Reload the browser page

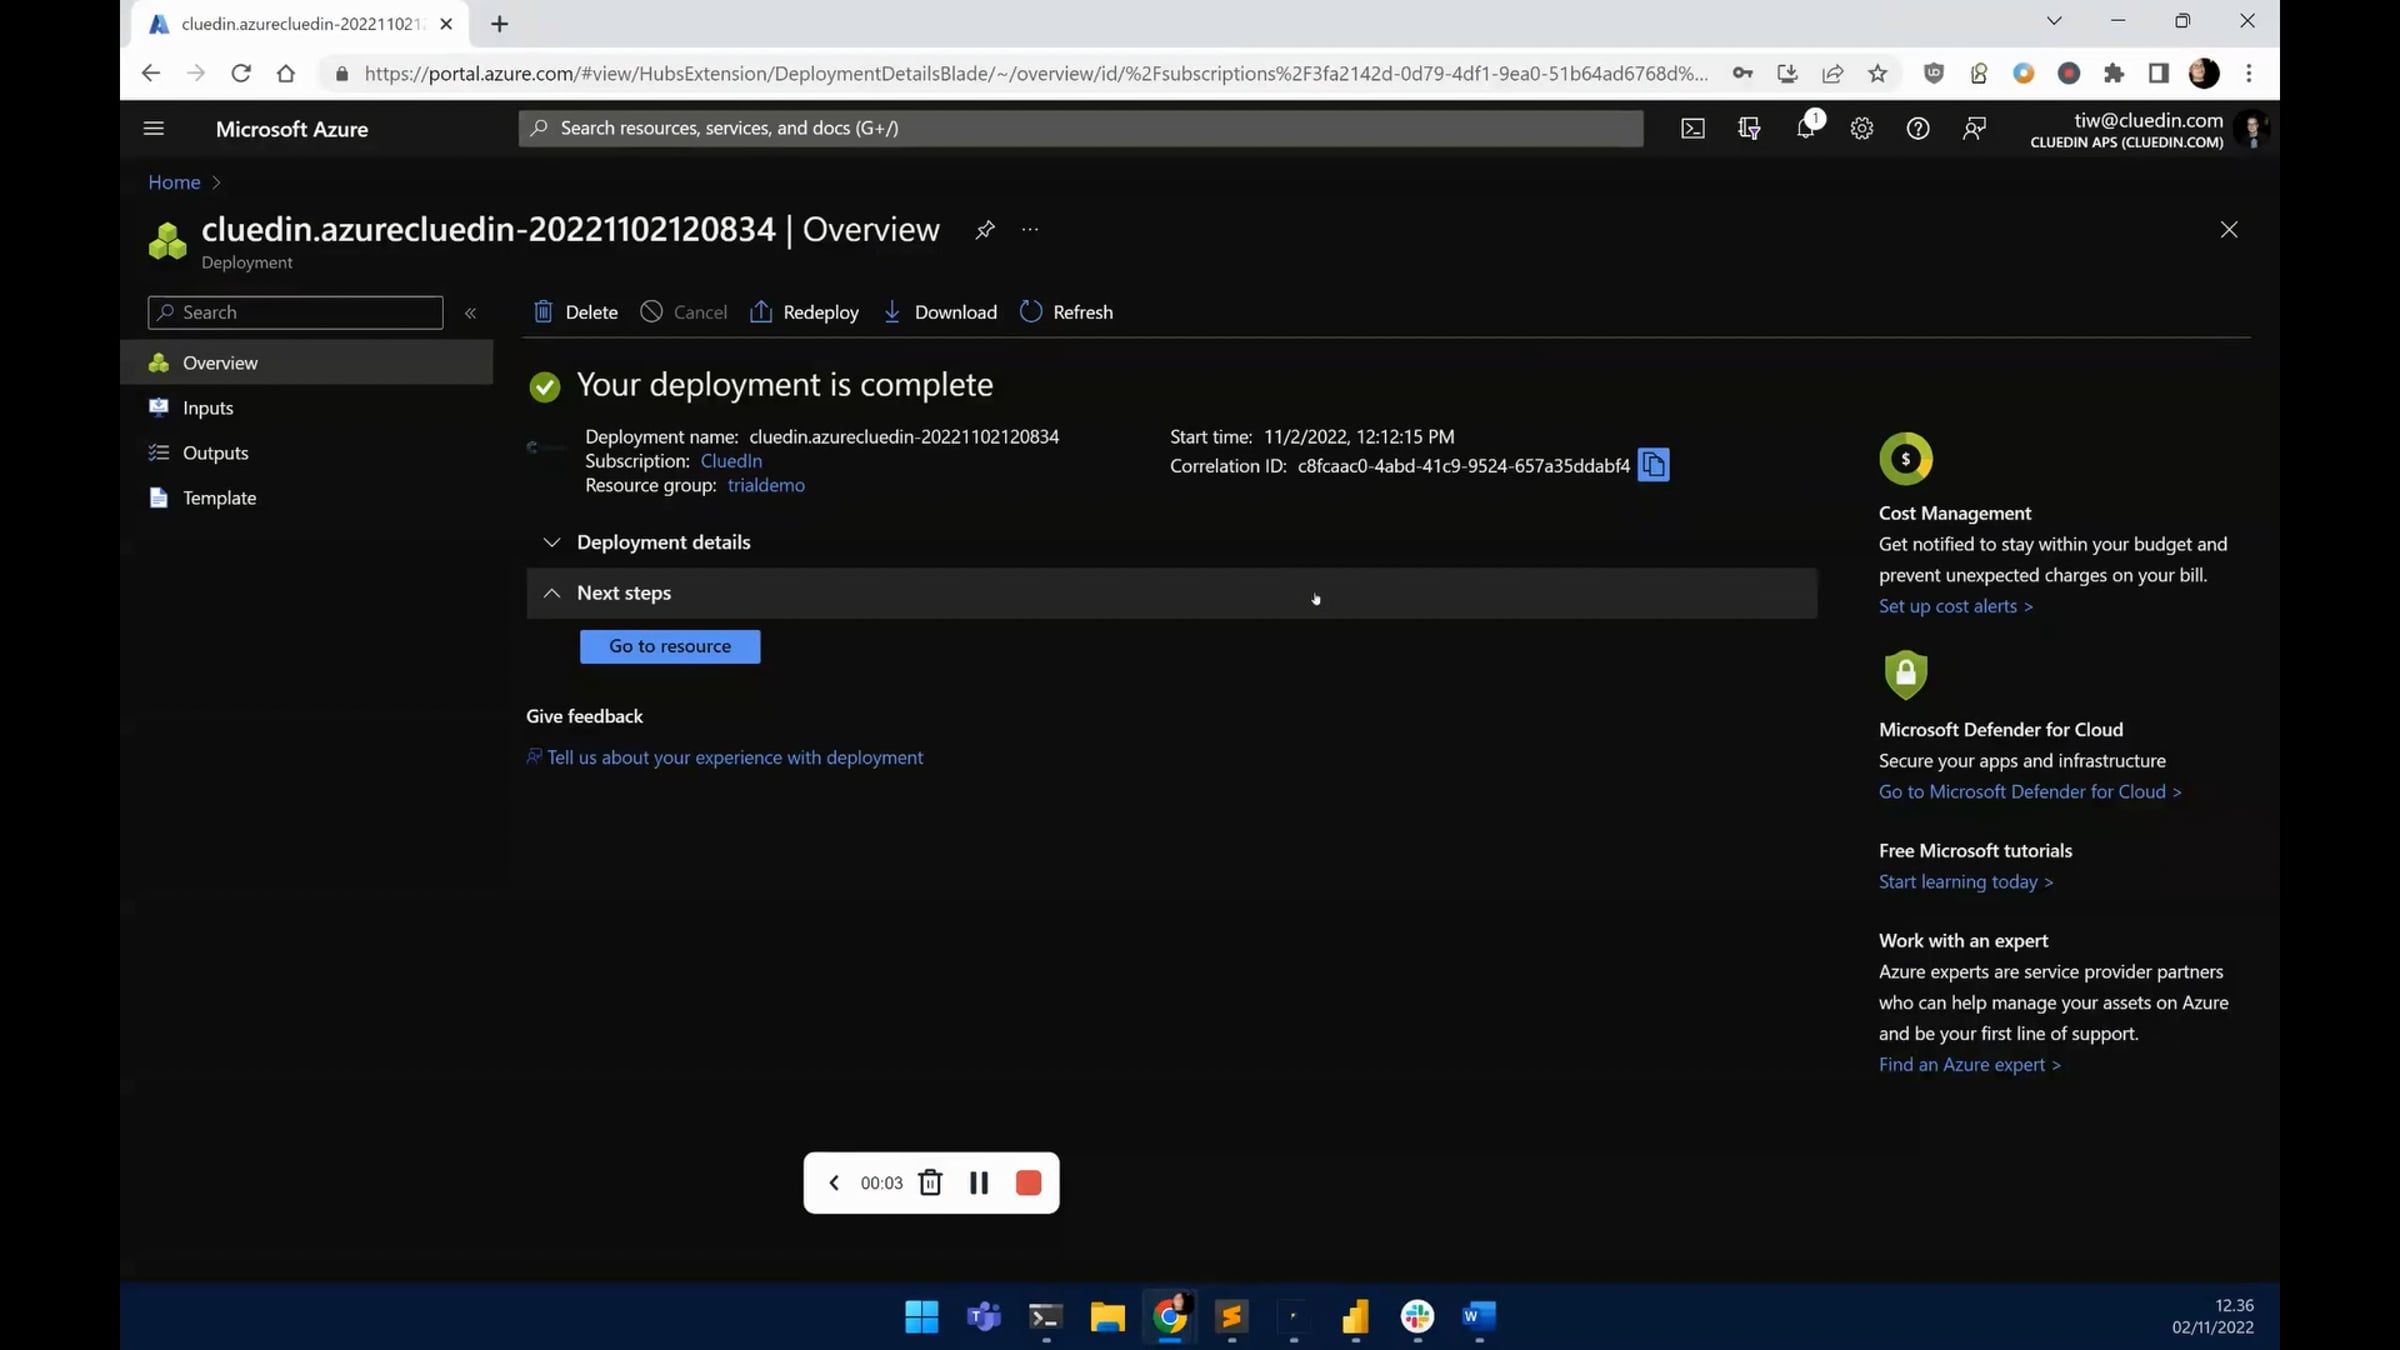point(240,73)
